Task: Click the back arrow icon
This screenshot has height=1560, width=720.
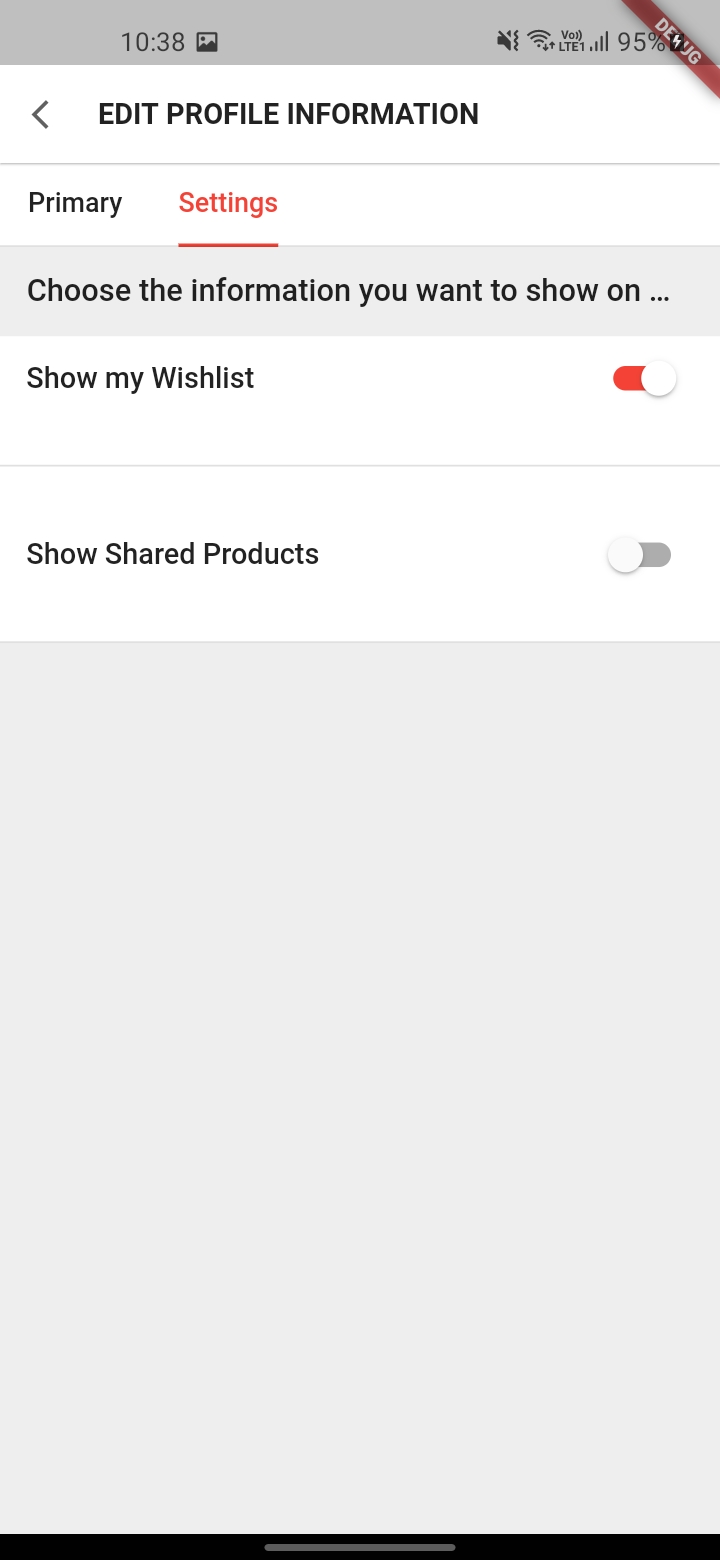Action: (x=40, y=114)
